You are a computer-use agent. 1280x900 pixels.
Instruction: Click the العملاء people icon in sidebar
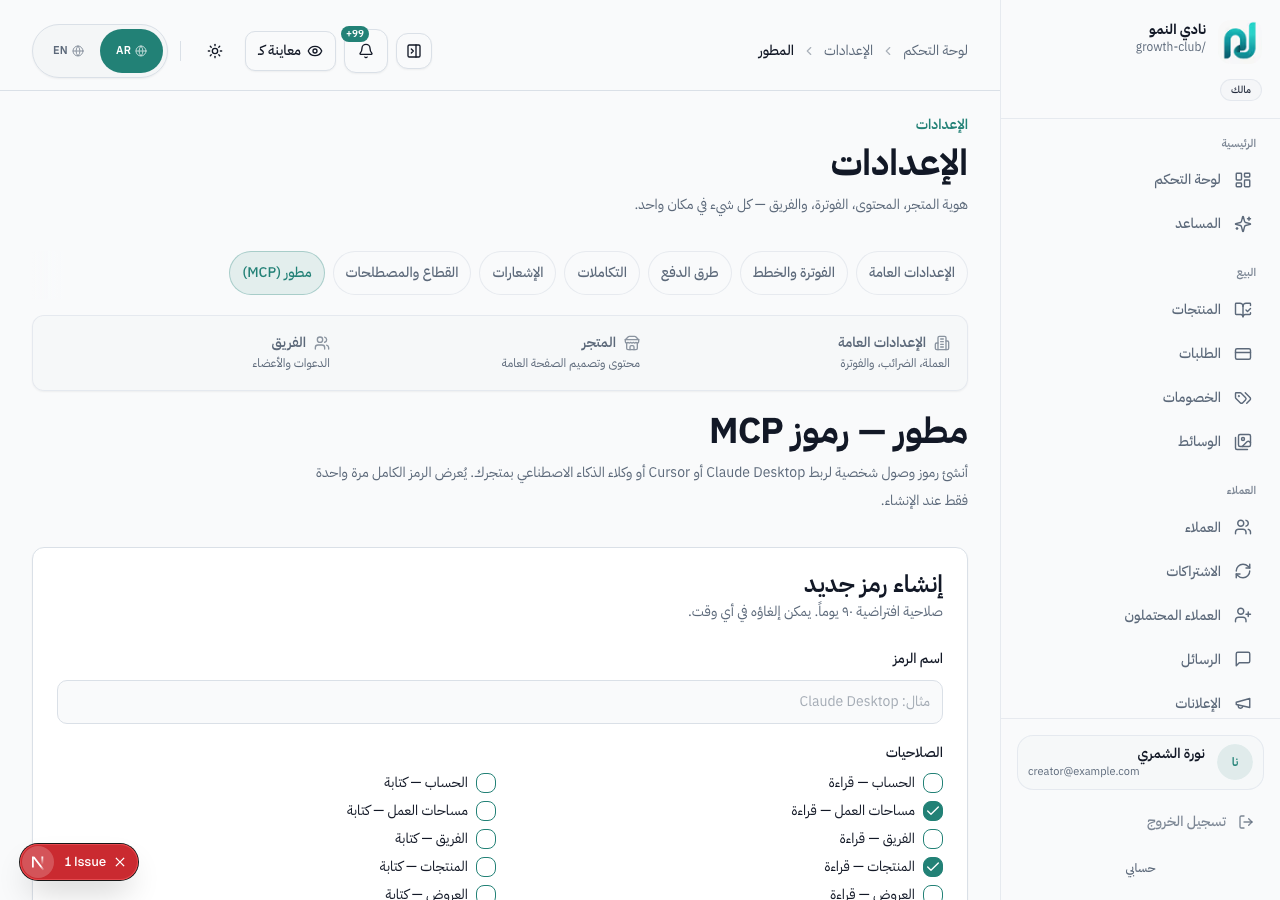(x=1243, y=527)
